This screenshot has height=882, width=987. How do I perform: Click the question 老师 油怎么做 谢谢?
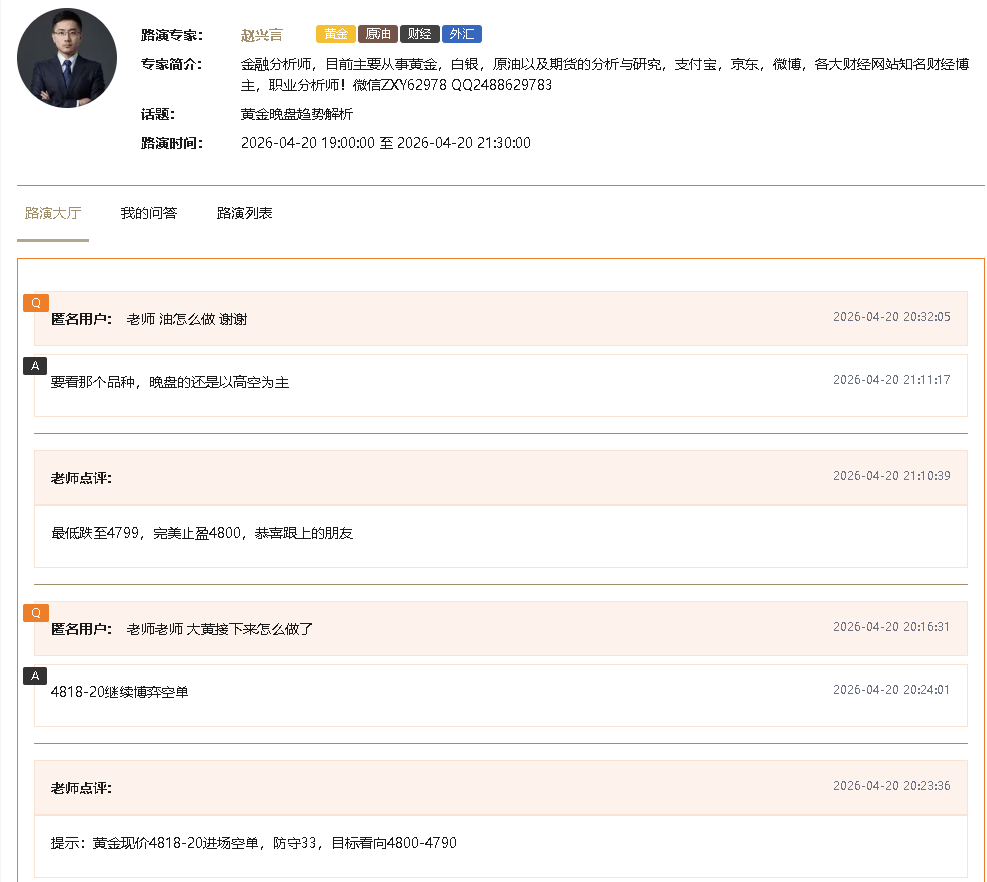pos(187,319)
